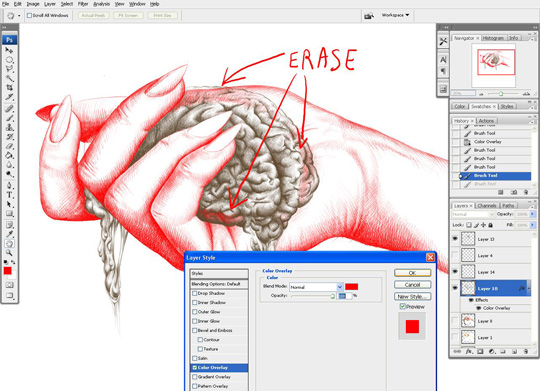
Task: Enable the Inner Shadow checkbox
Action: pyautogui.click(x=195, y=302)
